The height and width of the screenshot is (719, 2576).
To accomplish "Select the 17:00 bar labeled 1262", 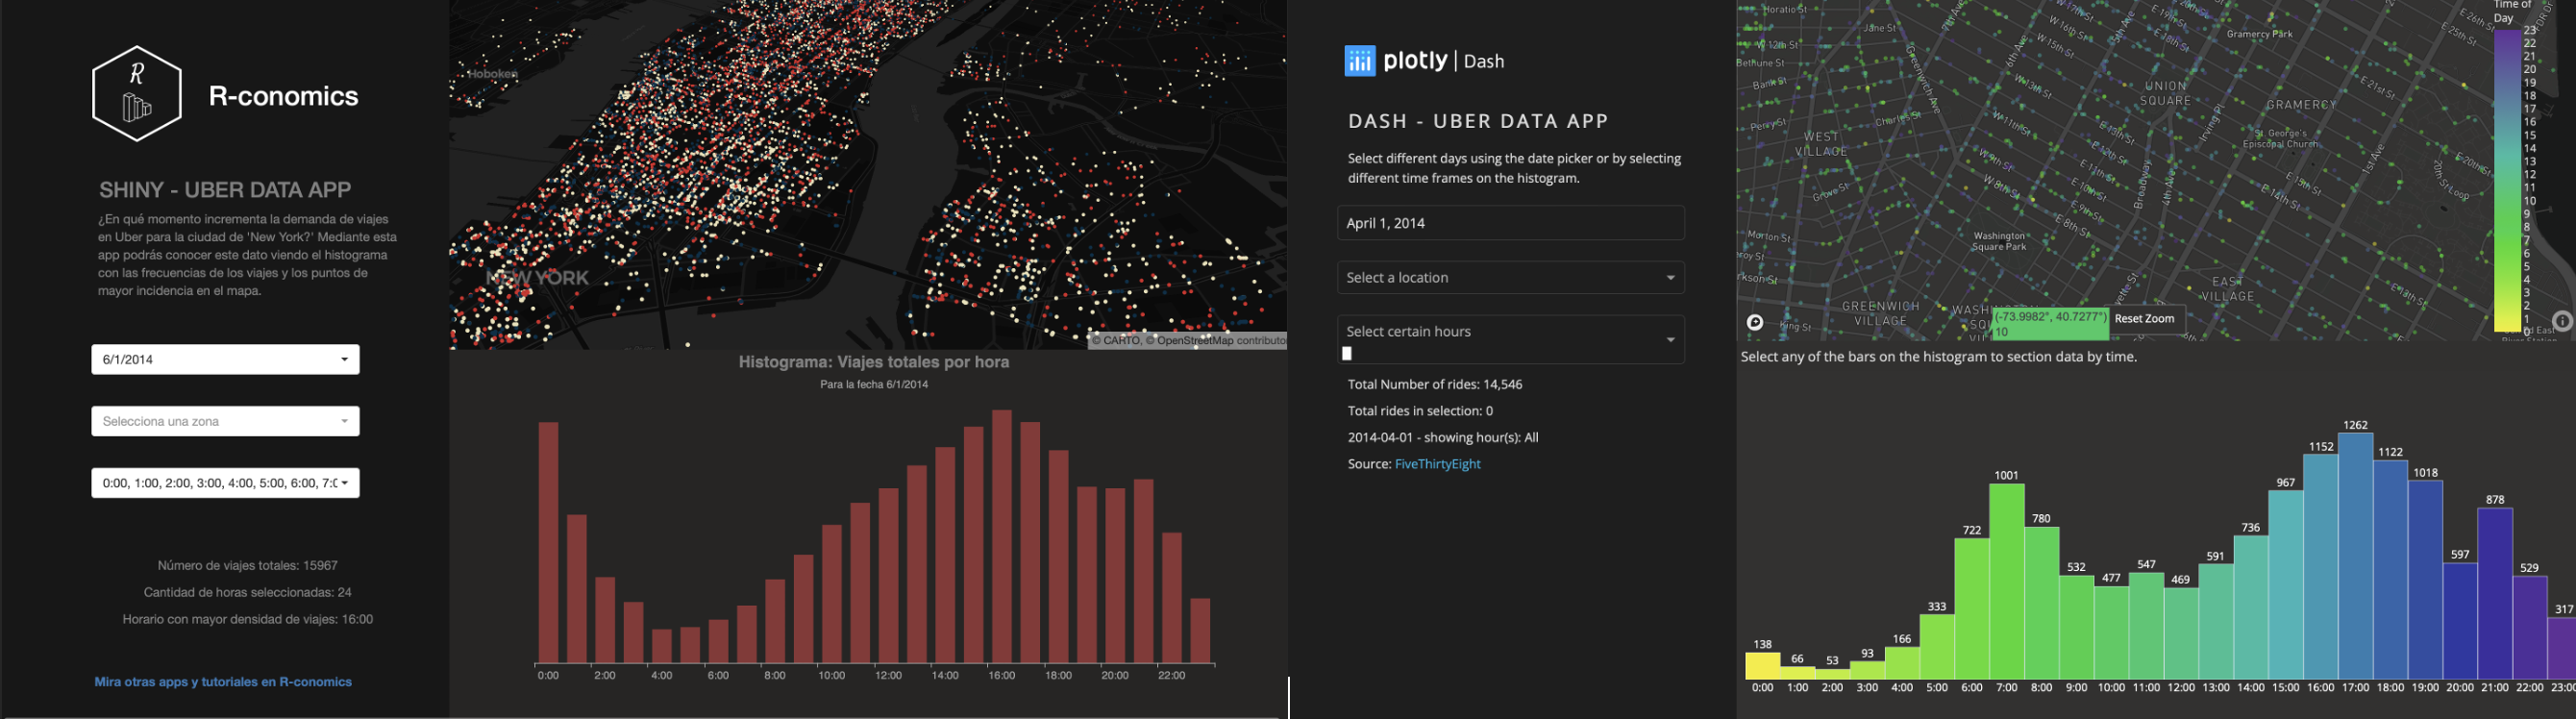I will click(2355, 560).
